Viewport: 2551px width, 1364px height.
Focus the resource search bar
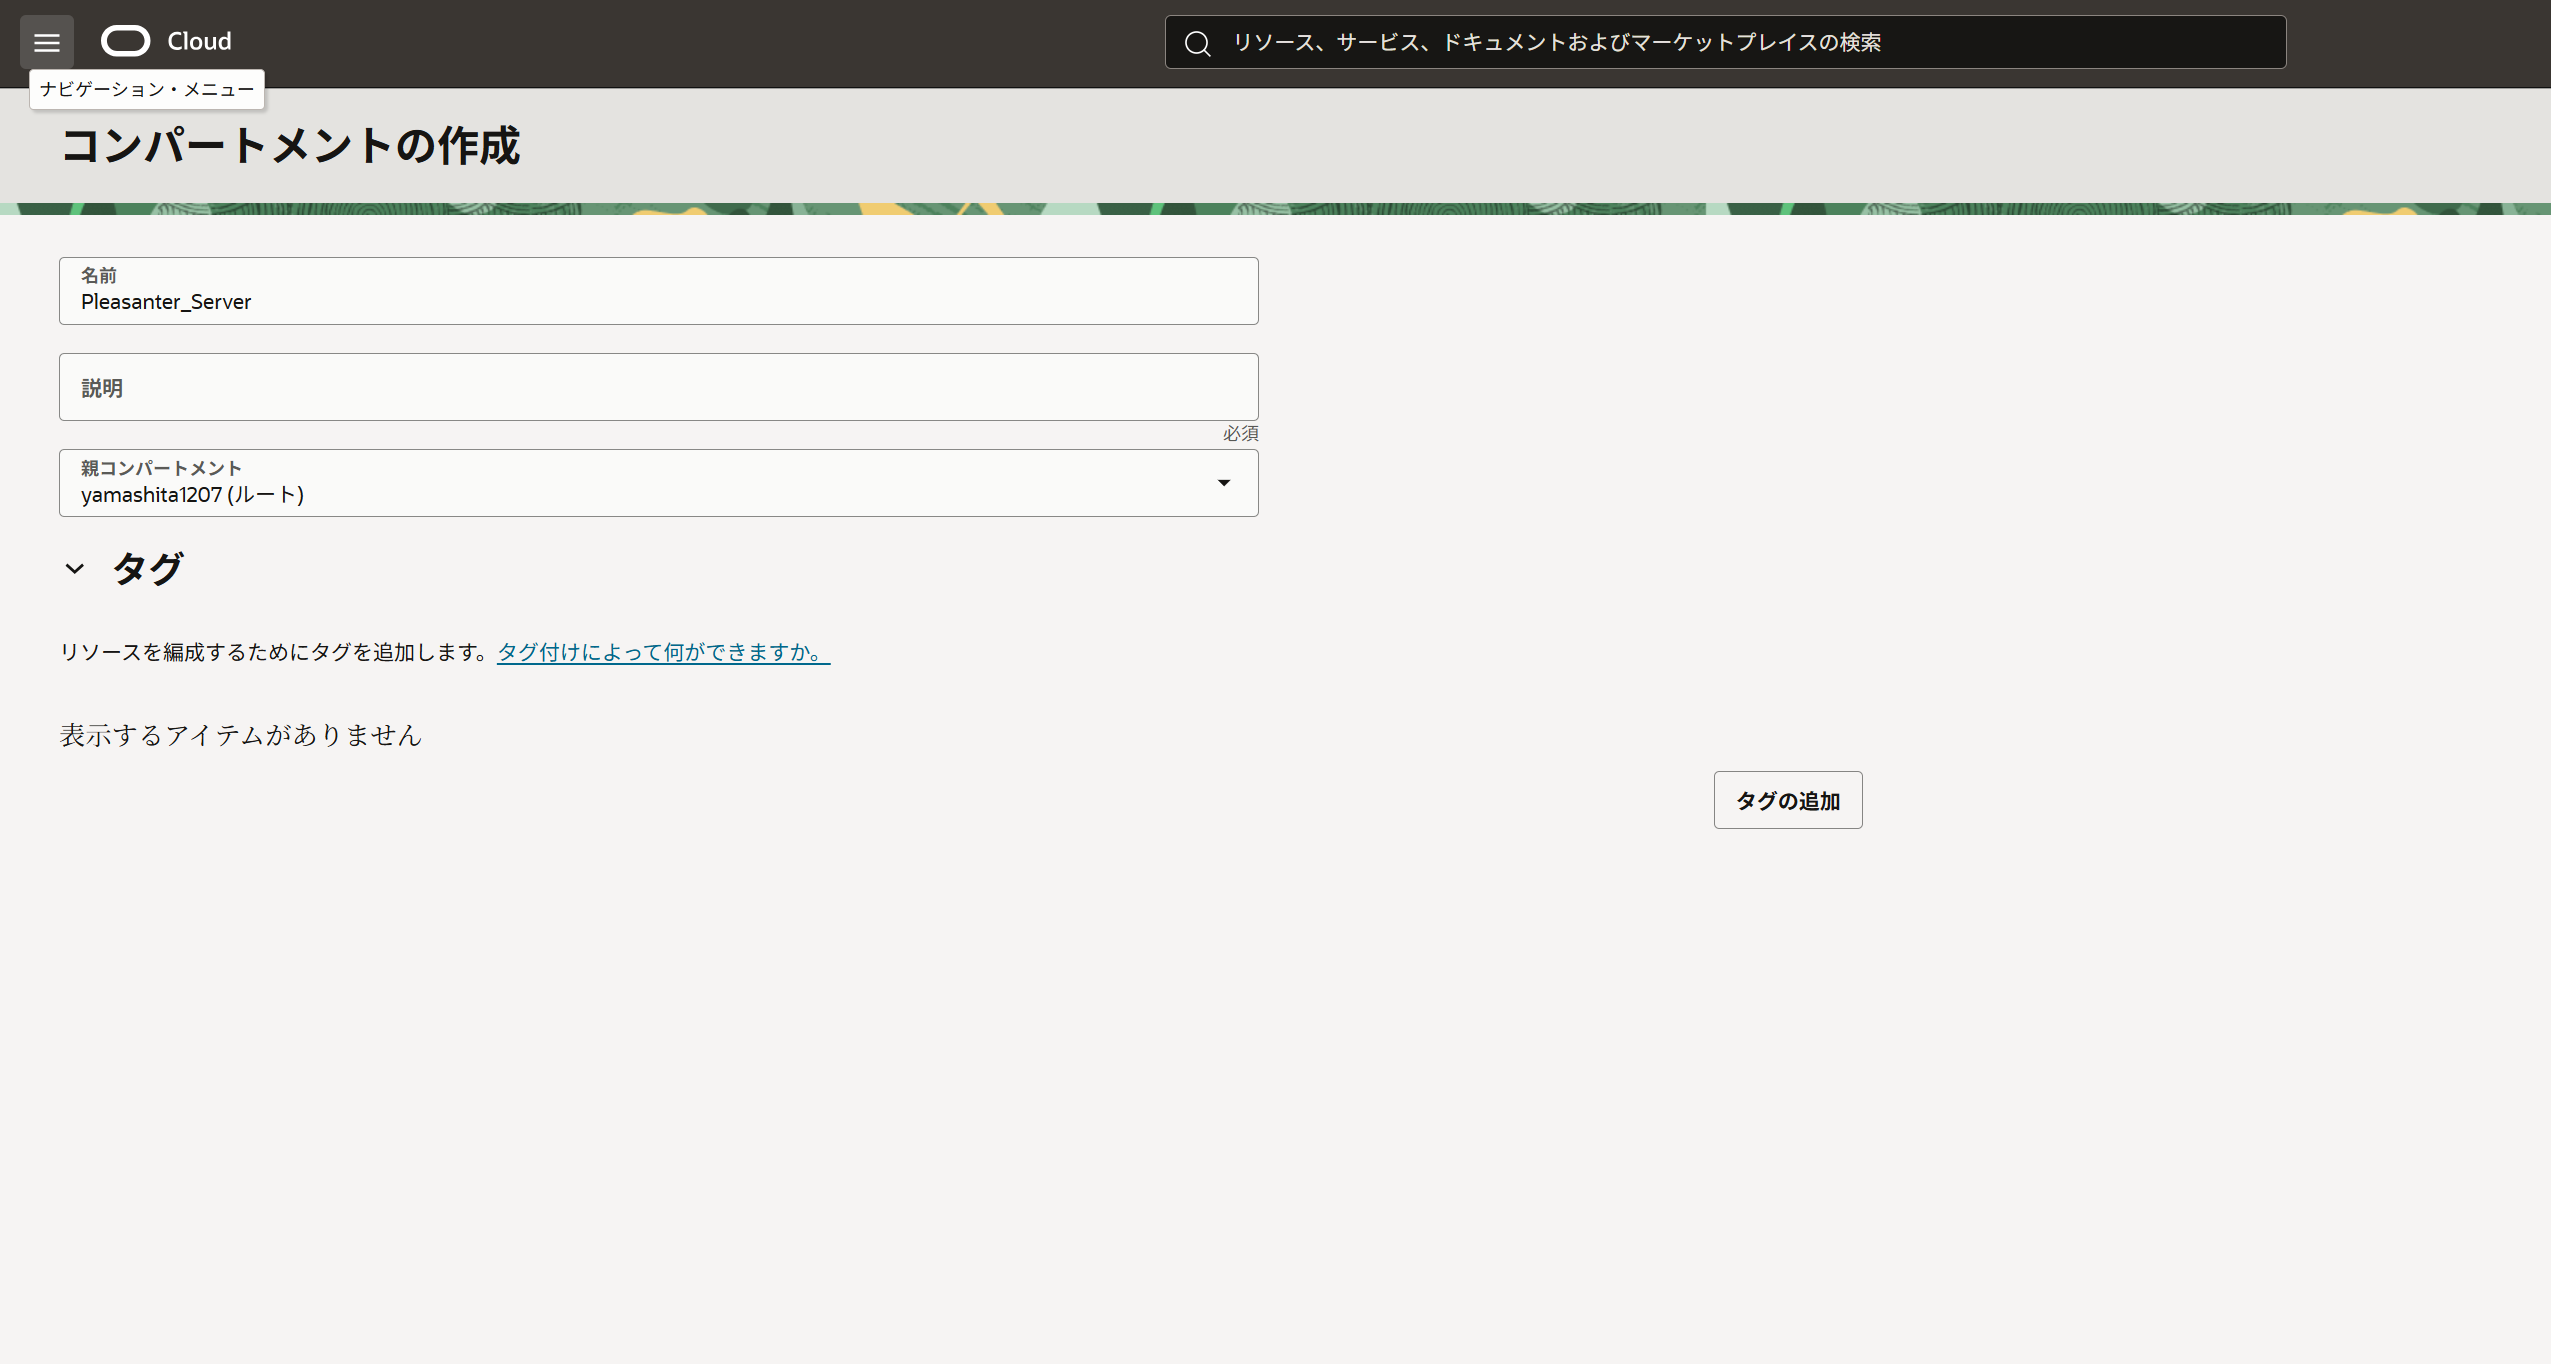[x=1724, y=42]
